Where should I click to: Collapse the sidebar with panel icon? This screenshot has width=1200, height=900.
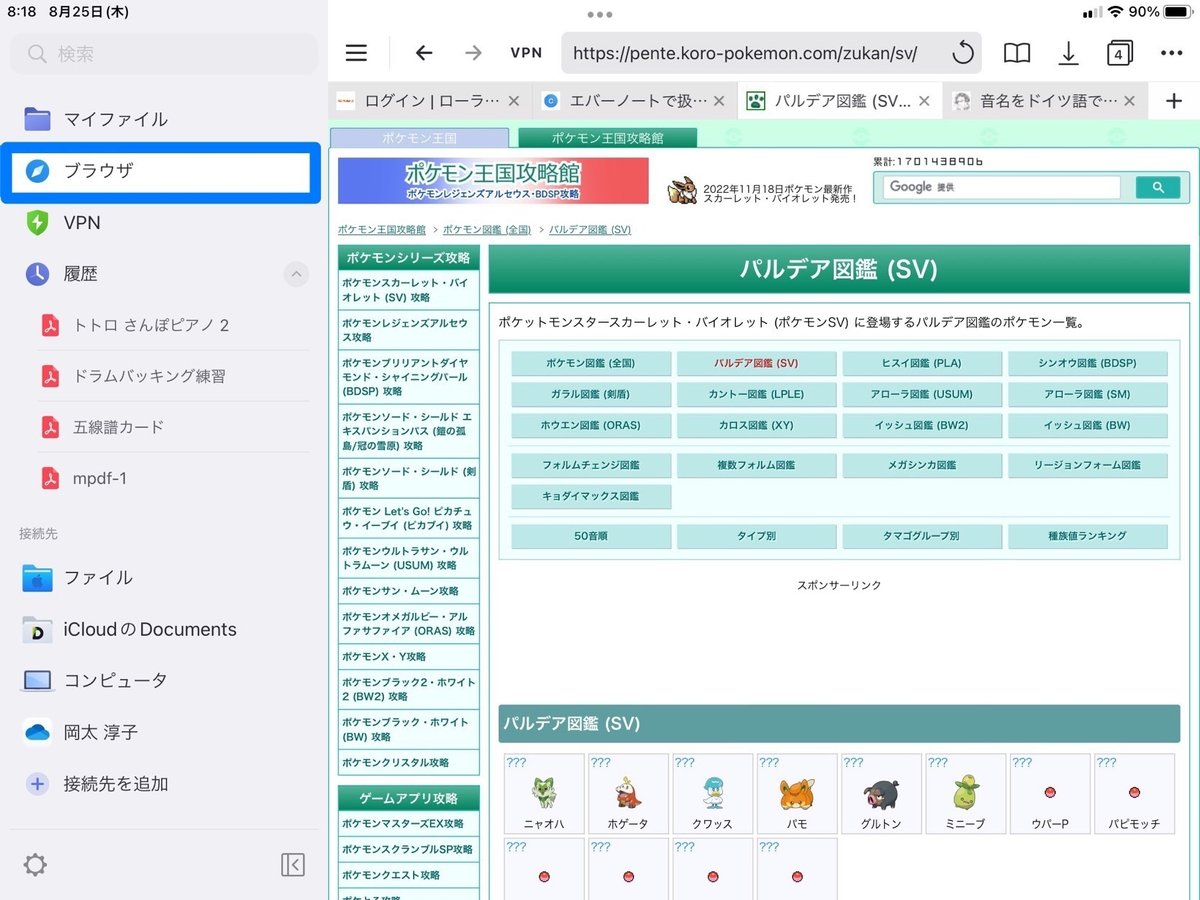293,865
